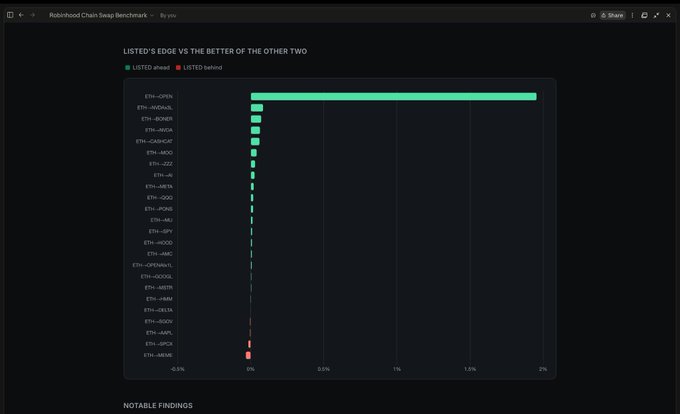Go forward with the right arrow
680x414 pixels.
(33, 15)
